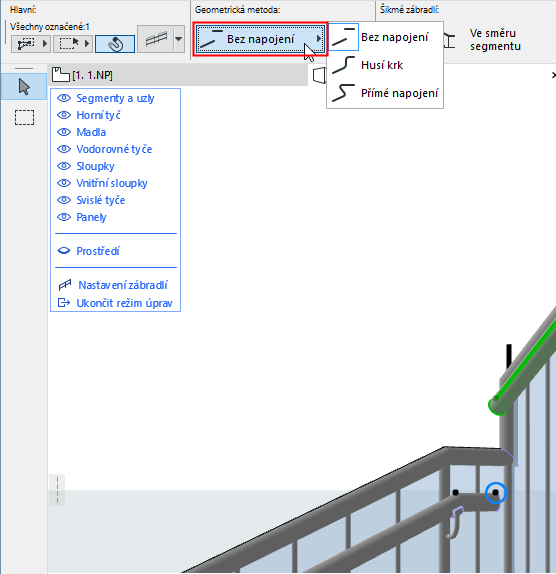This screenshot has height=574, width=556.
Task: Click the rectangle arrow selection method icon
Action: [x=69, y=44]
